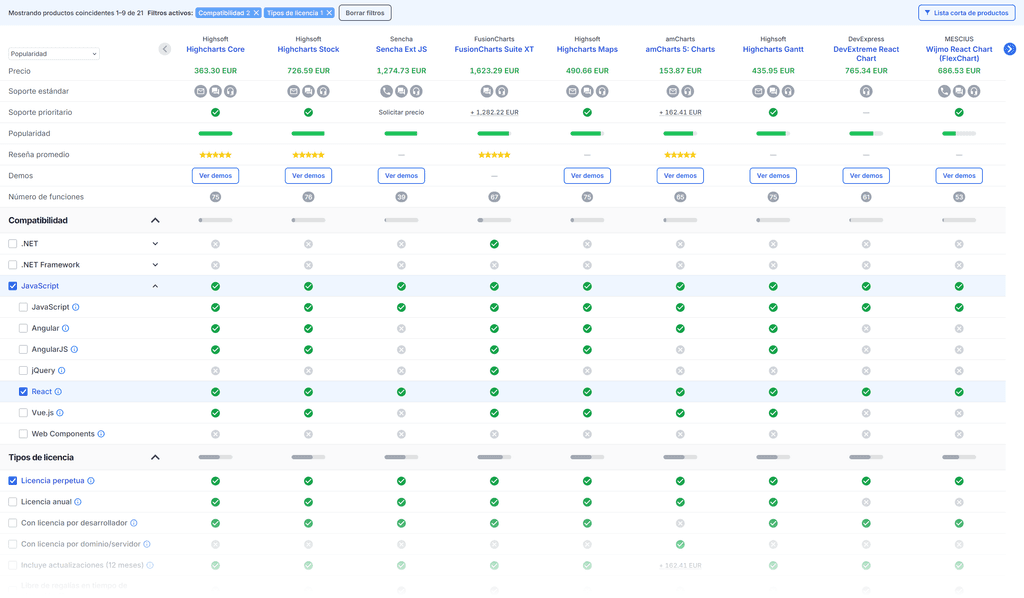Click Ver demos for Sencha Ext JS
1024x598 pixels.
click(401, 176)
